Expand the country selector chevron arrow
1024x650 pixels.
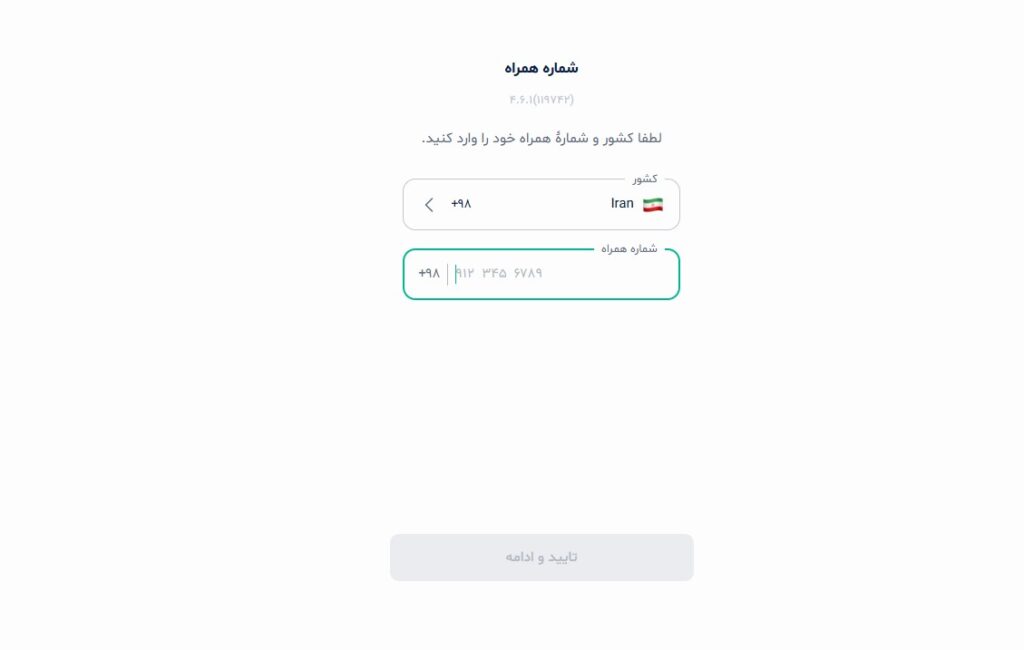[429, 205]
